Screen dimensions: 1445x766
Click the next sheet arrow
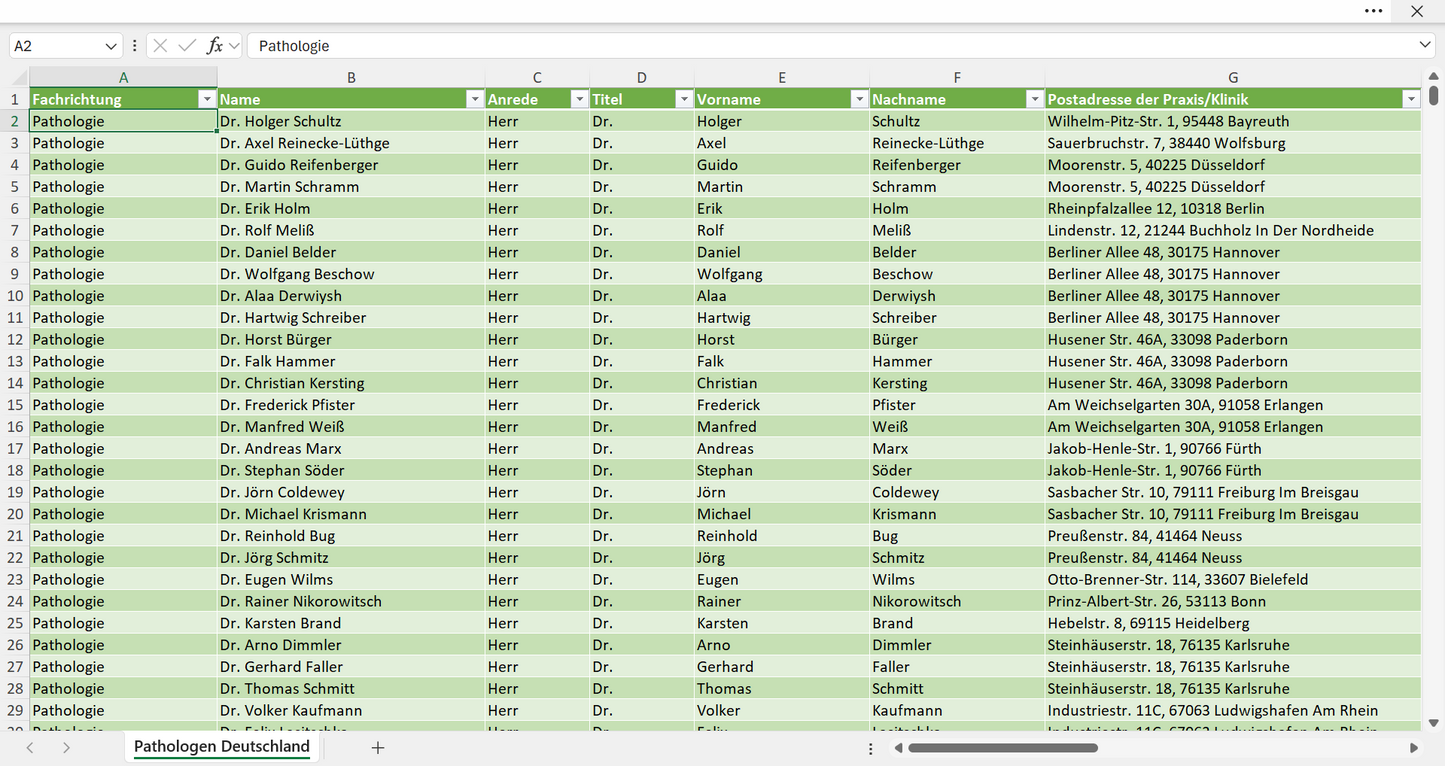click(66, 747)
